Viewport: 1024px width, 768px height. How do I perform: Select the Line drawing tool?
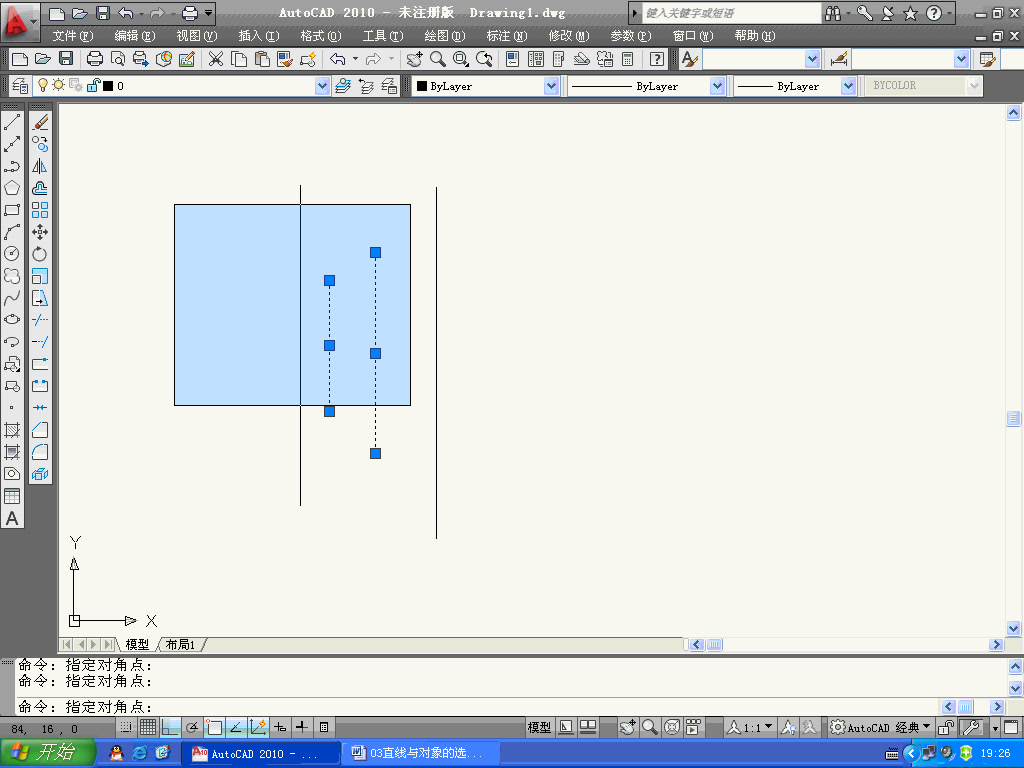click(x=12, y=121)
